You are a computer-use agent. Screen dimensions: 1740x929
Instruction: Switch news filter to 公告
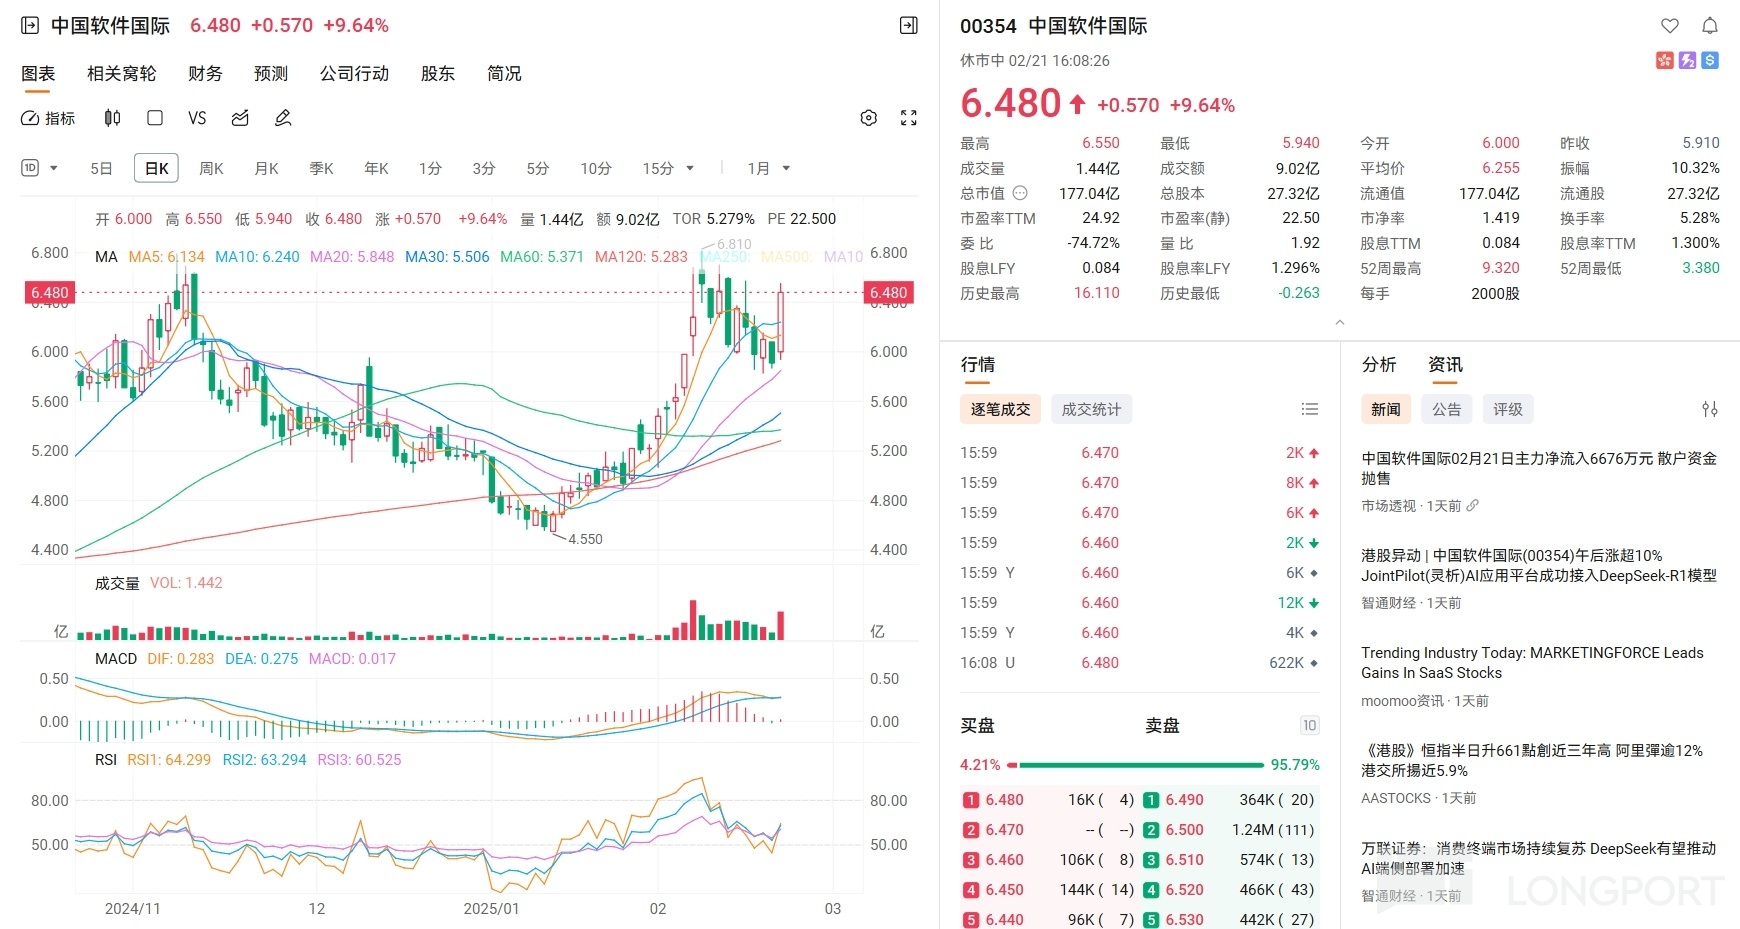pyautogui.click(x=1446, y=409)
